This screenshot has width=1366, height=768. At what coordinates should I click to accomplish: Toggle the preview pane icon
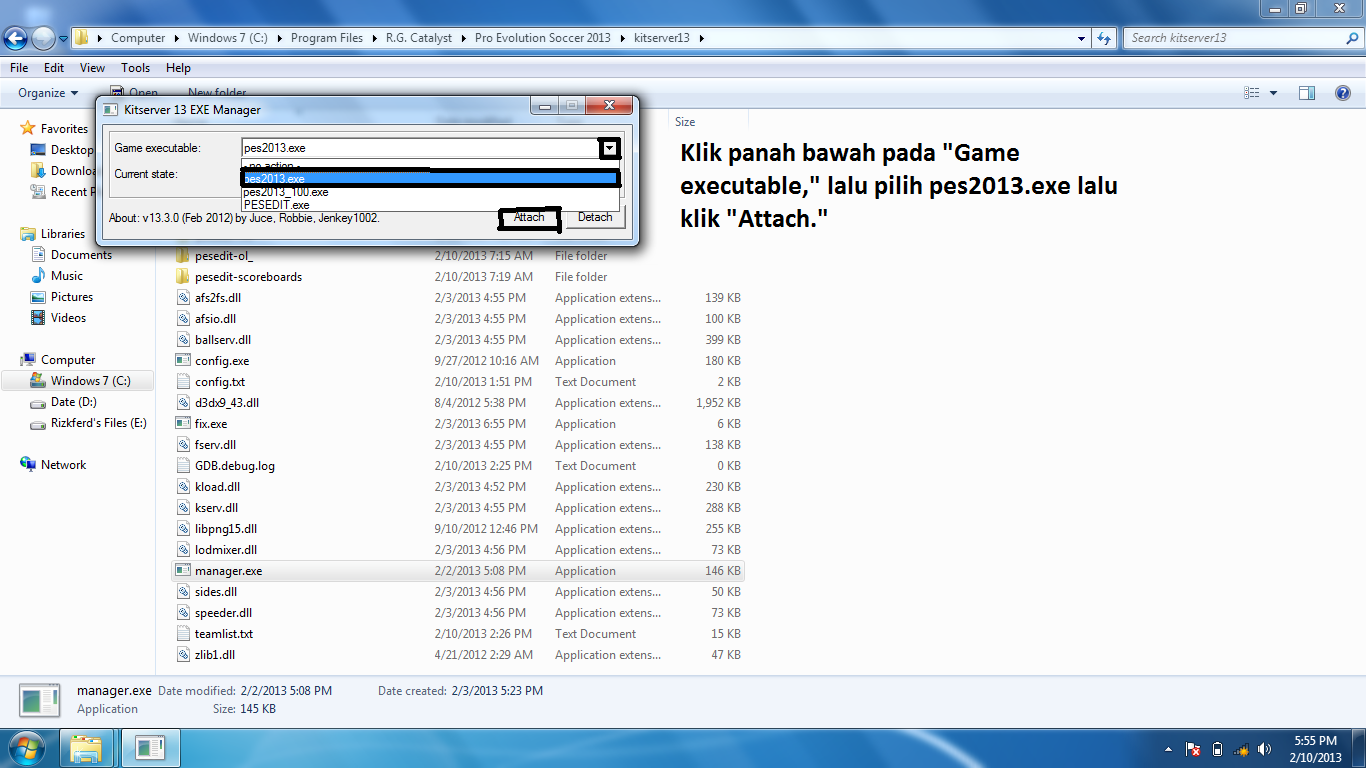click(x=1307, y=93)
